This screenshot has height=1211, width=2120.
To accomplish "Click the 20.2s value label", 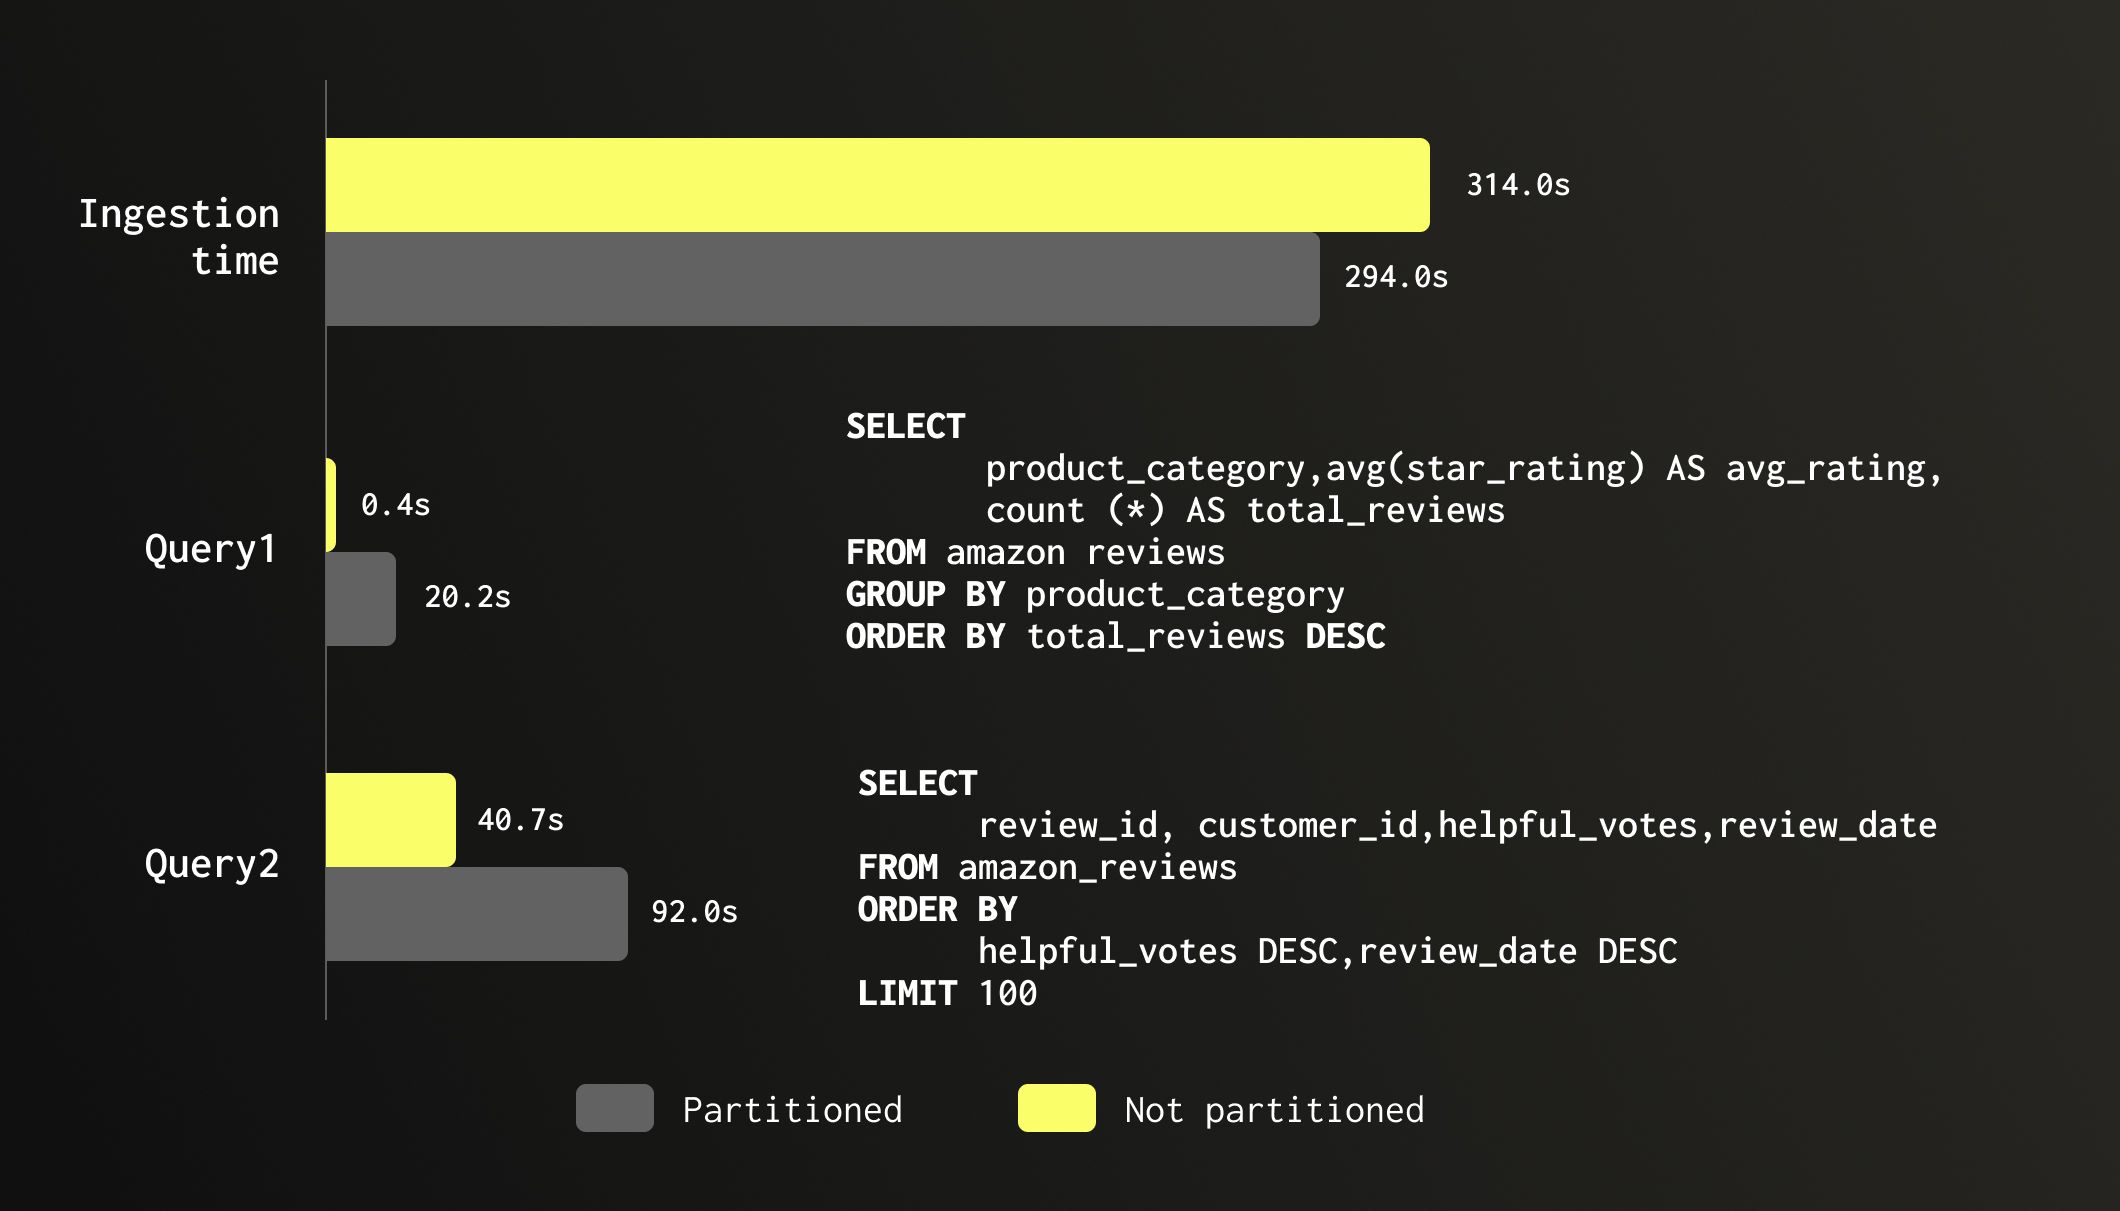I will tap(467, 597).
